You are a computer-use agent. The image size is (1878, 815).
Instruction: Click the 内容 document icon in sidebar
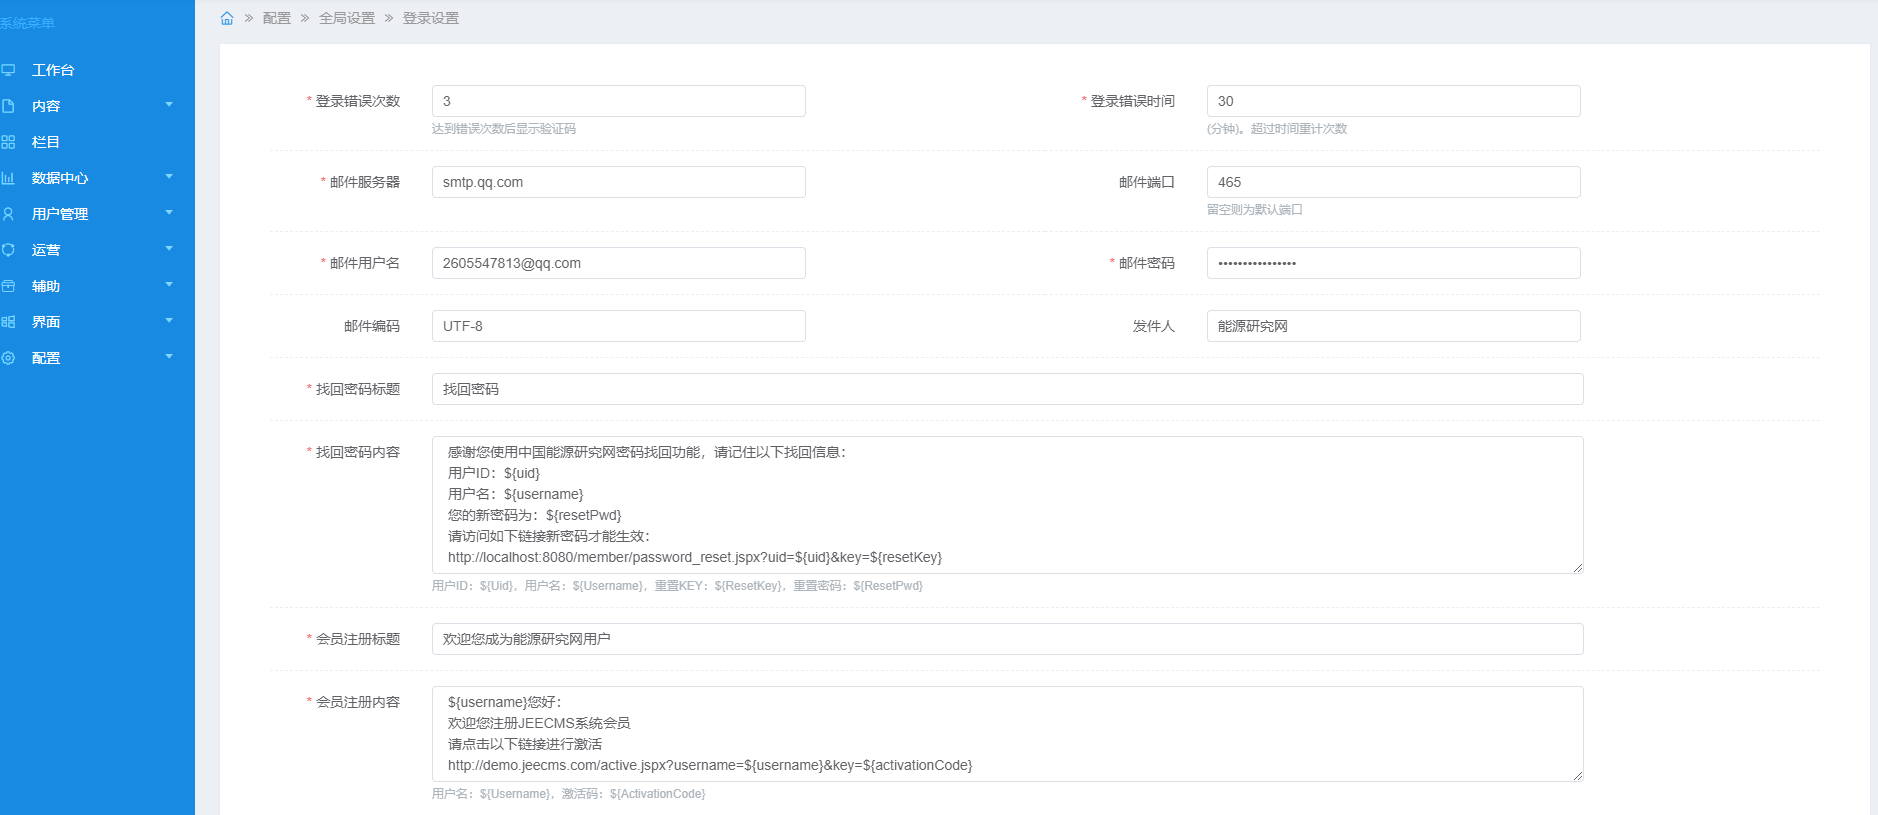pyautogui.click(x=8, y=106)
